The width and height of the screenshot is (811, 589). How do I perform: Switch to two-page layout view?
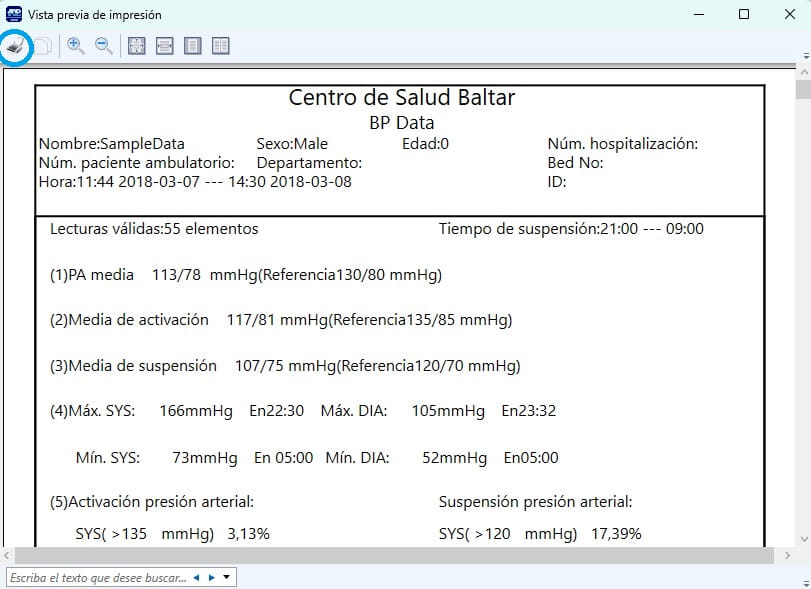(x=220, y=45)
